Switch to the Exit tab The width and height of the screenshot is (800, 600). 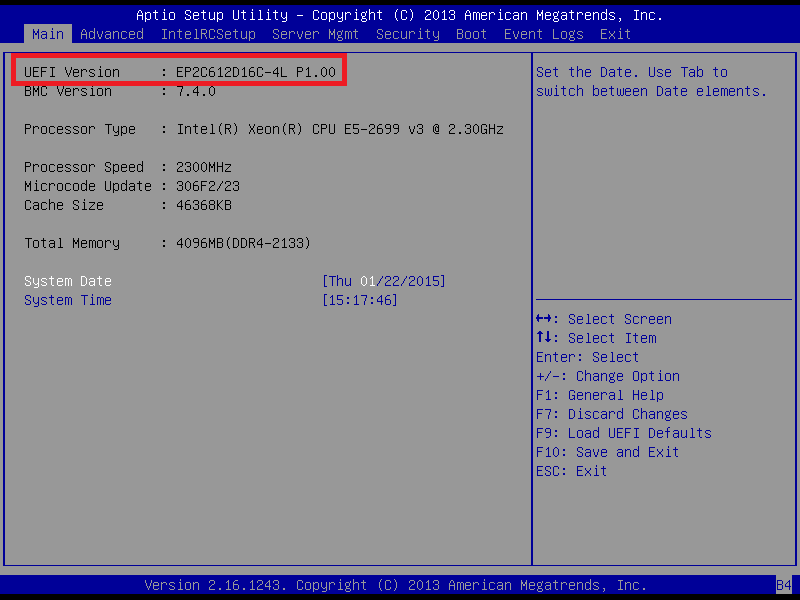(x=615, y=34)
